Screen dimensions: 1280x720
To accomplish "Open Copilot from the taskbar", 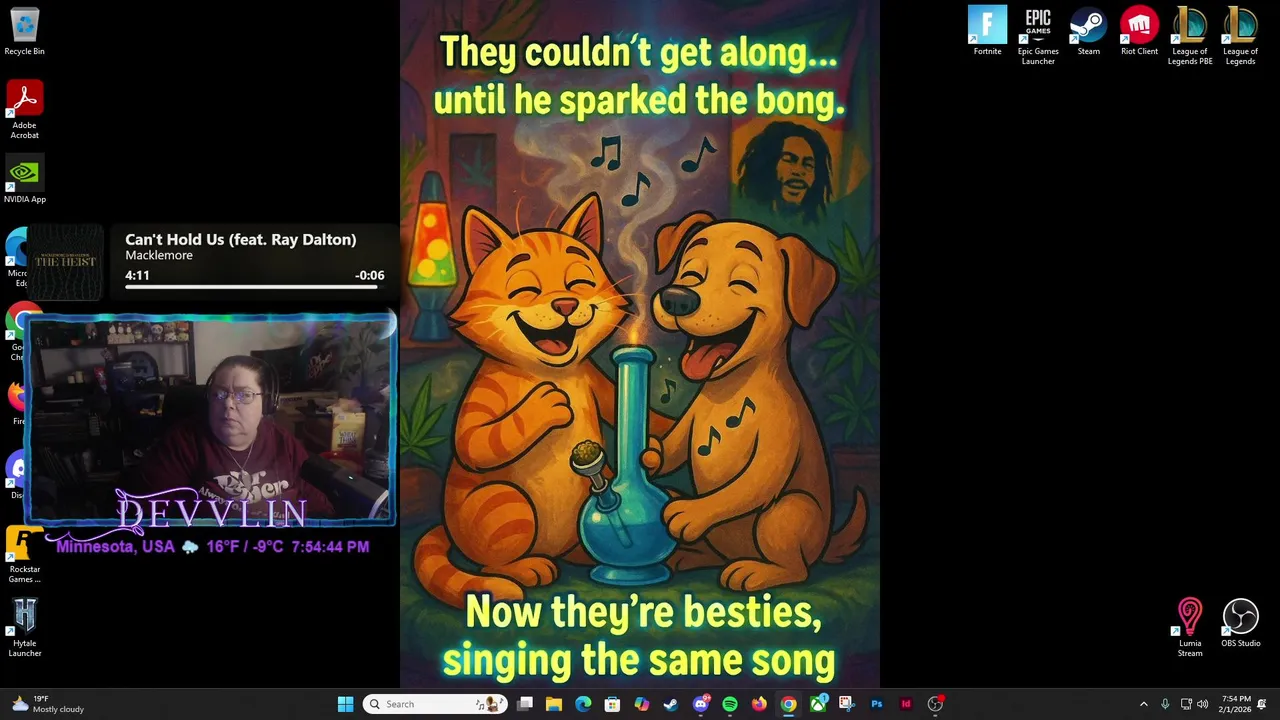I will click(x=642, y=704).
